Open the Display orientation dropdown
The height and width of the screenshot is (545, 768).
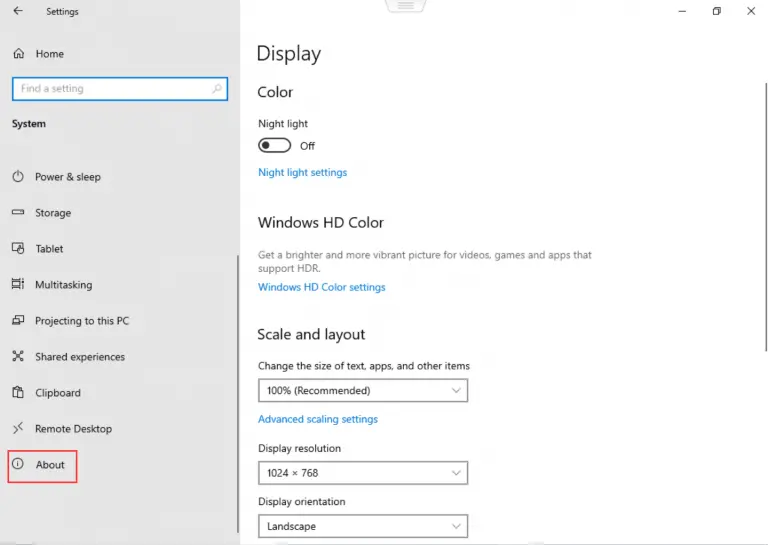(363, 526)
